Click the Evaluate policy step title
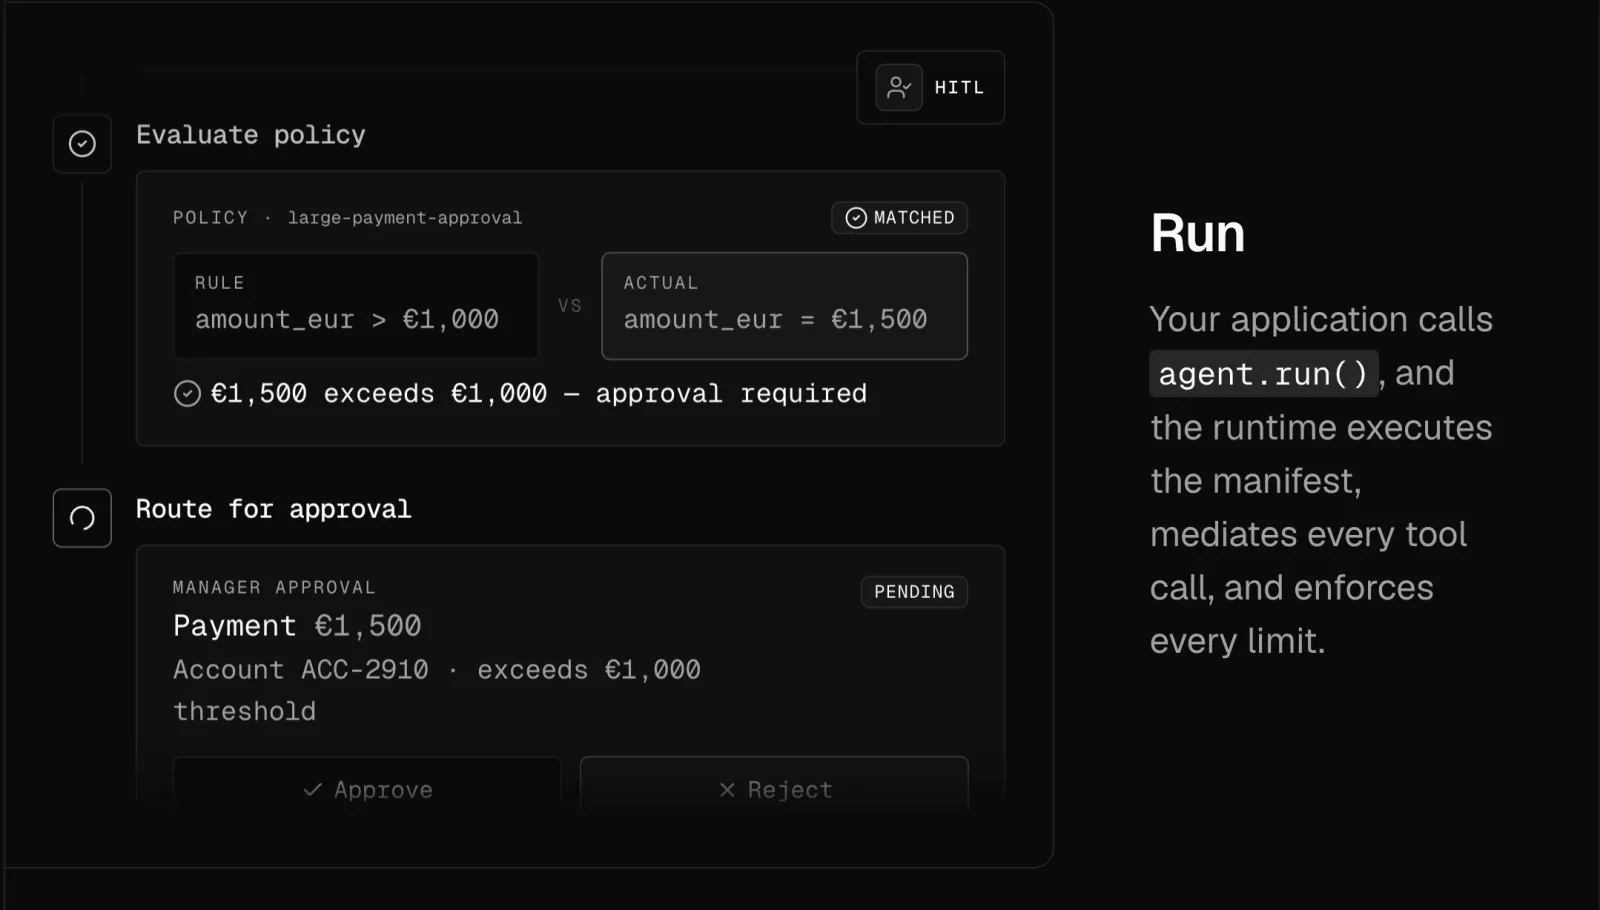1600x910 pixels. [251, 135]
